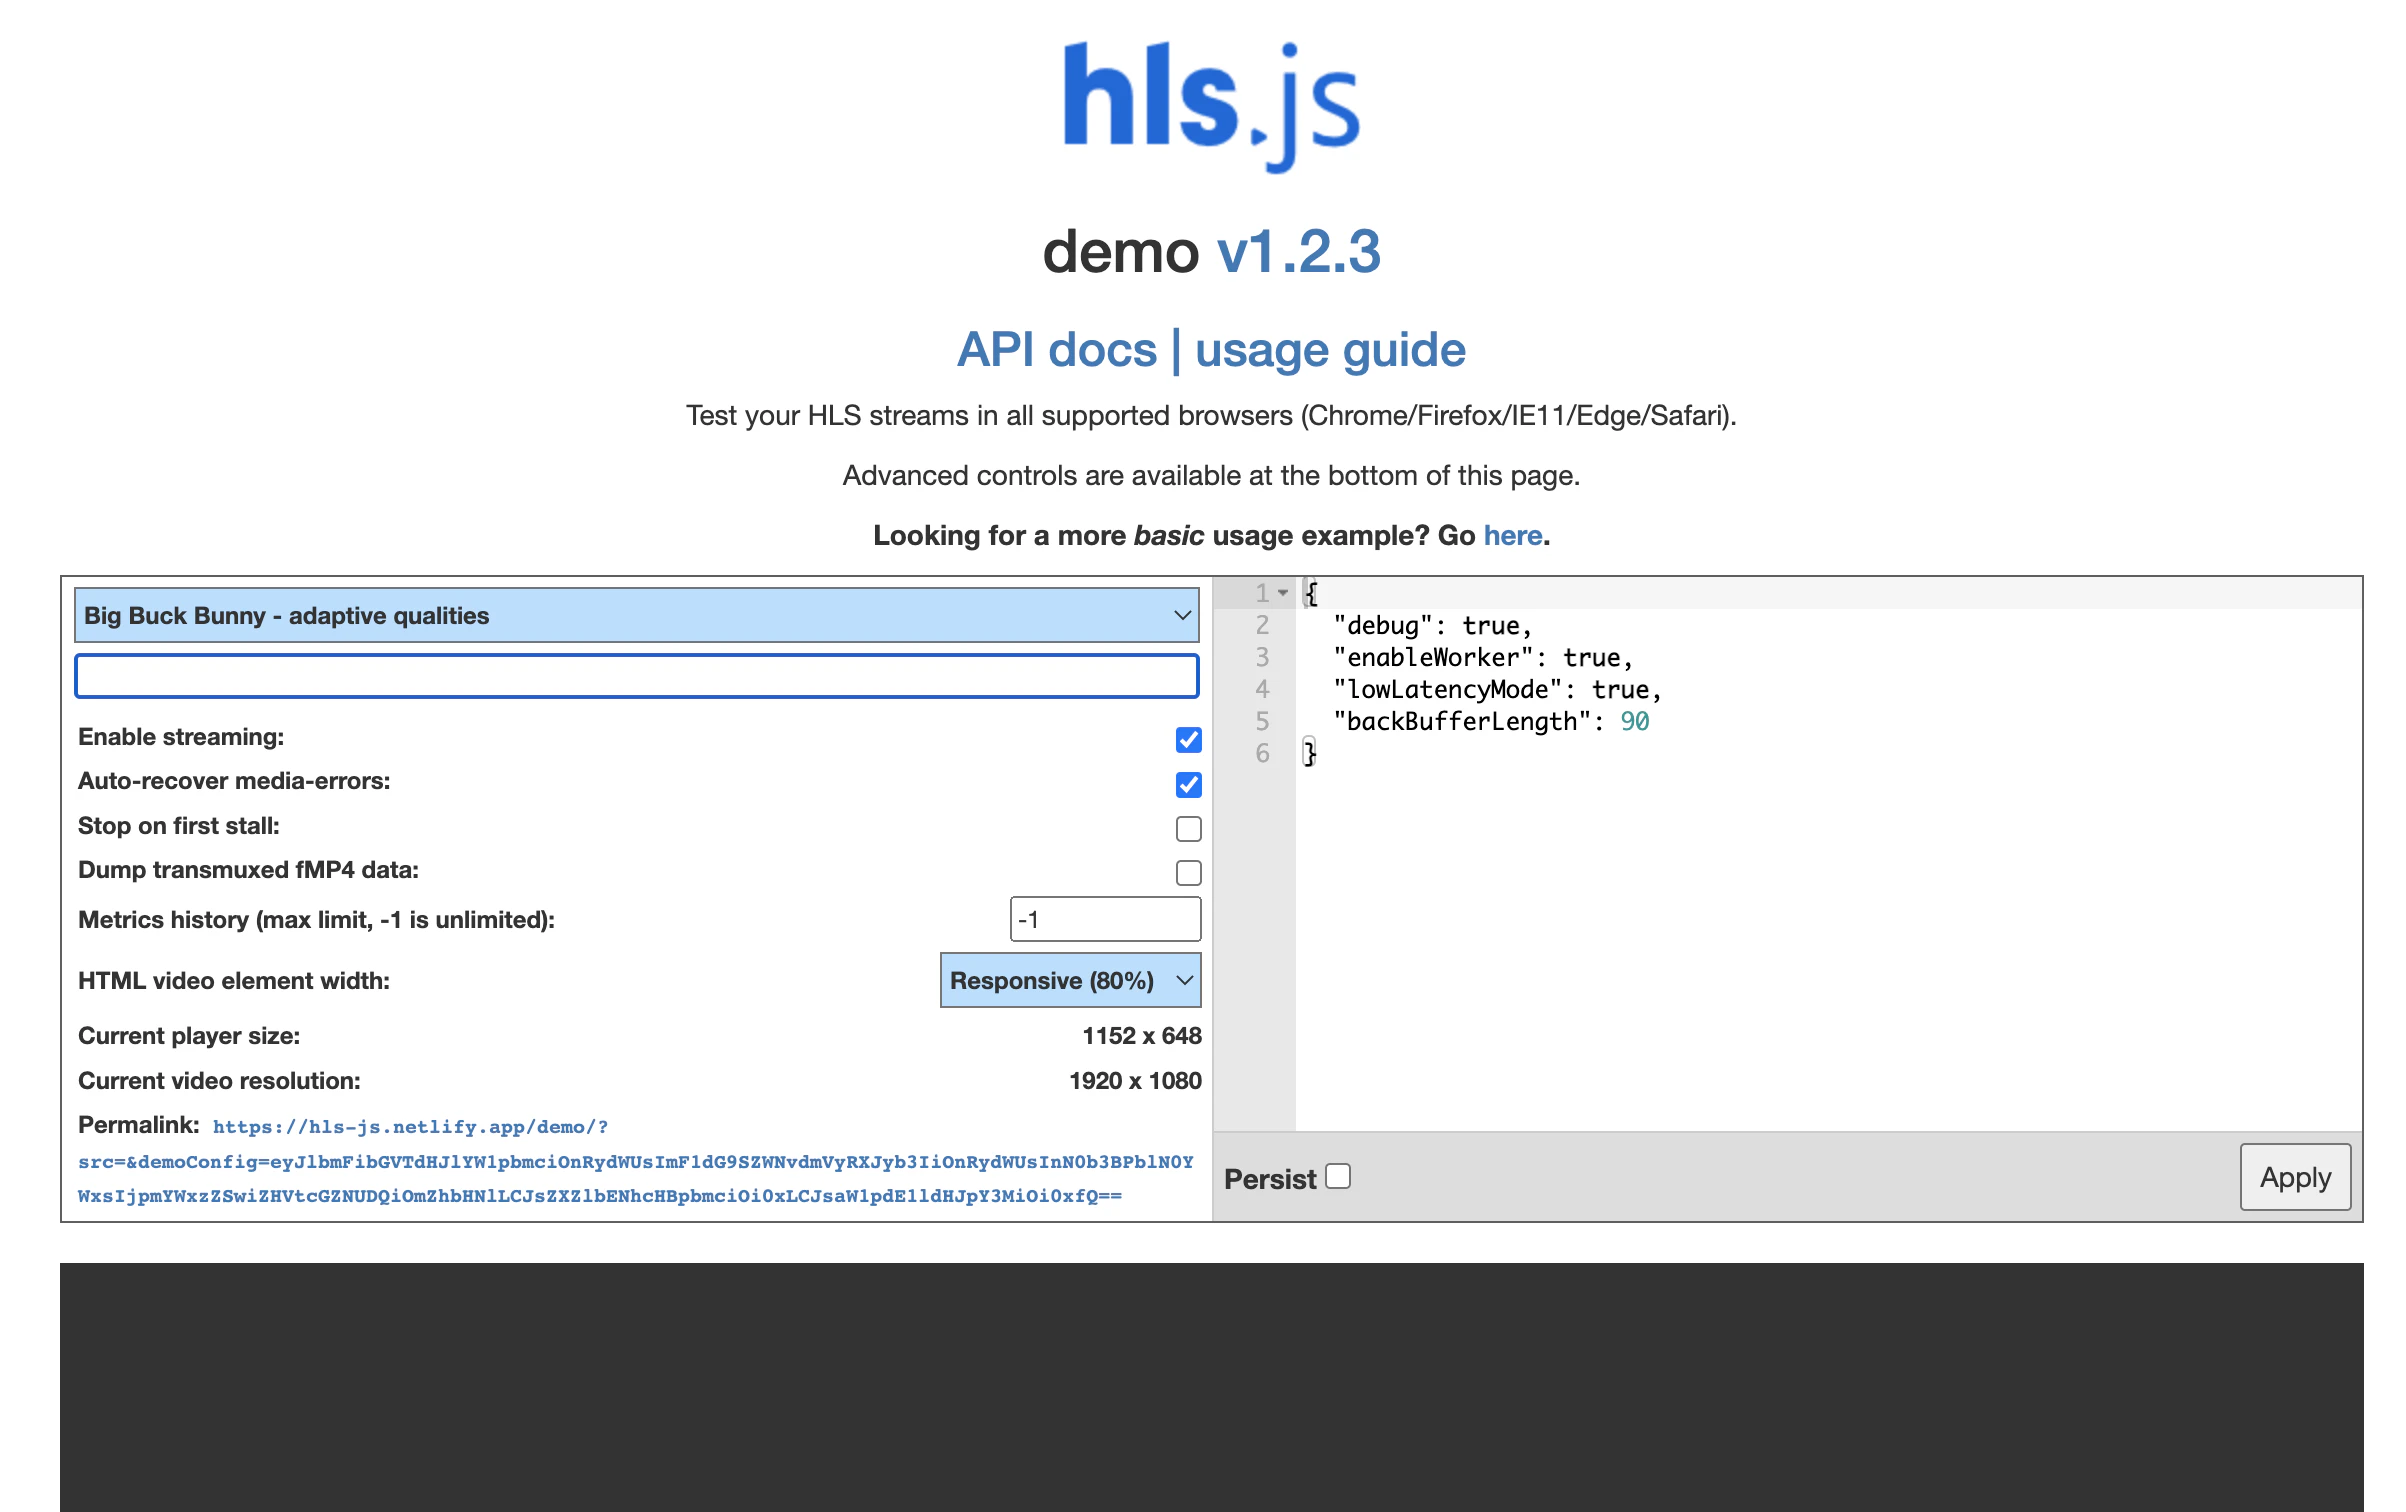Viewport: 2406px width, 1512px height.
Task: Open the Responsive (80%) width dropdown
Action: [x=1070, y=980]
